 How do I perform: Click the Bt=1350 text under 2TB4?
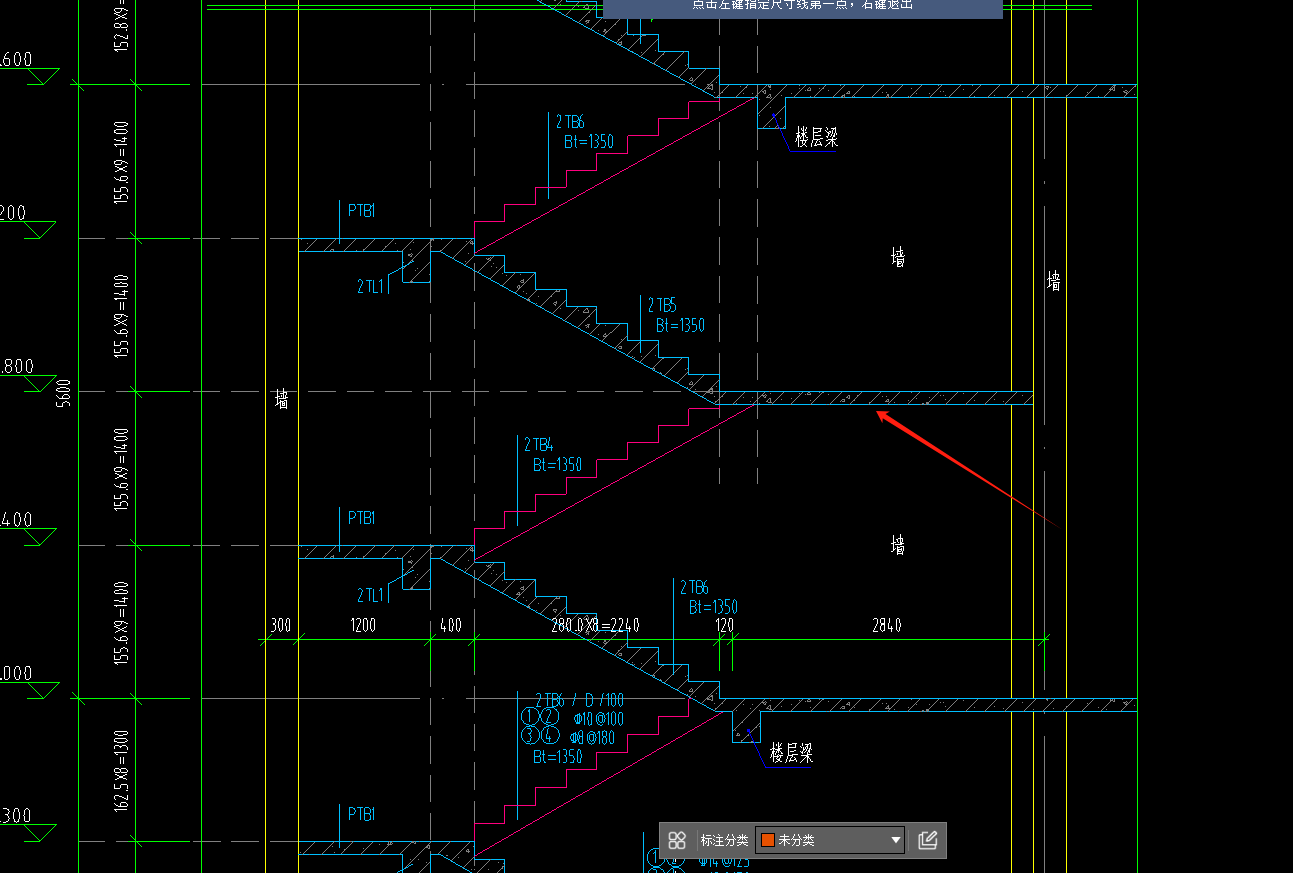coord(557,465)
